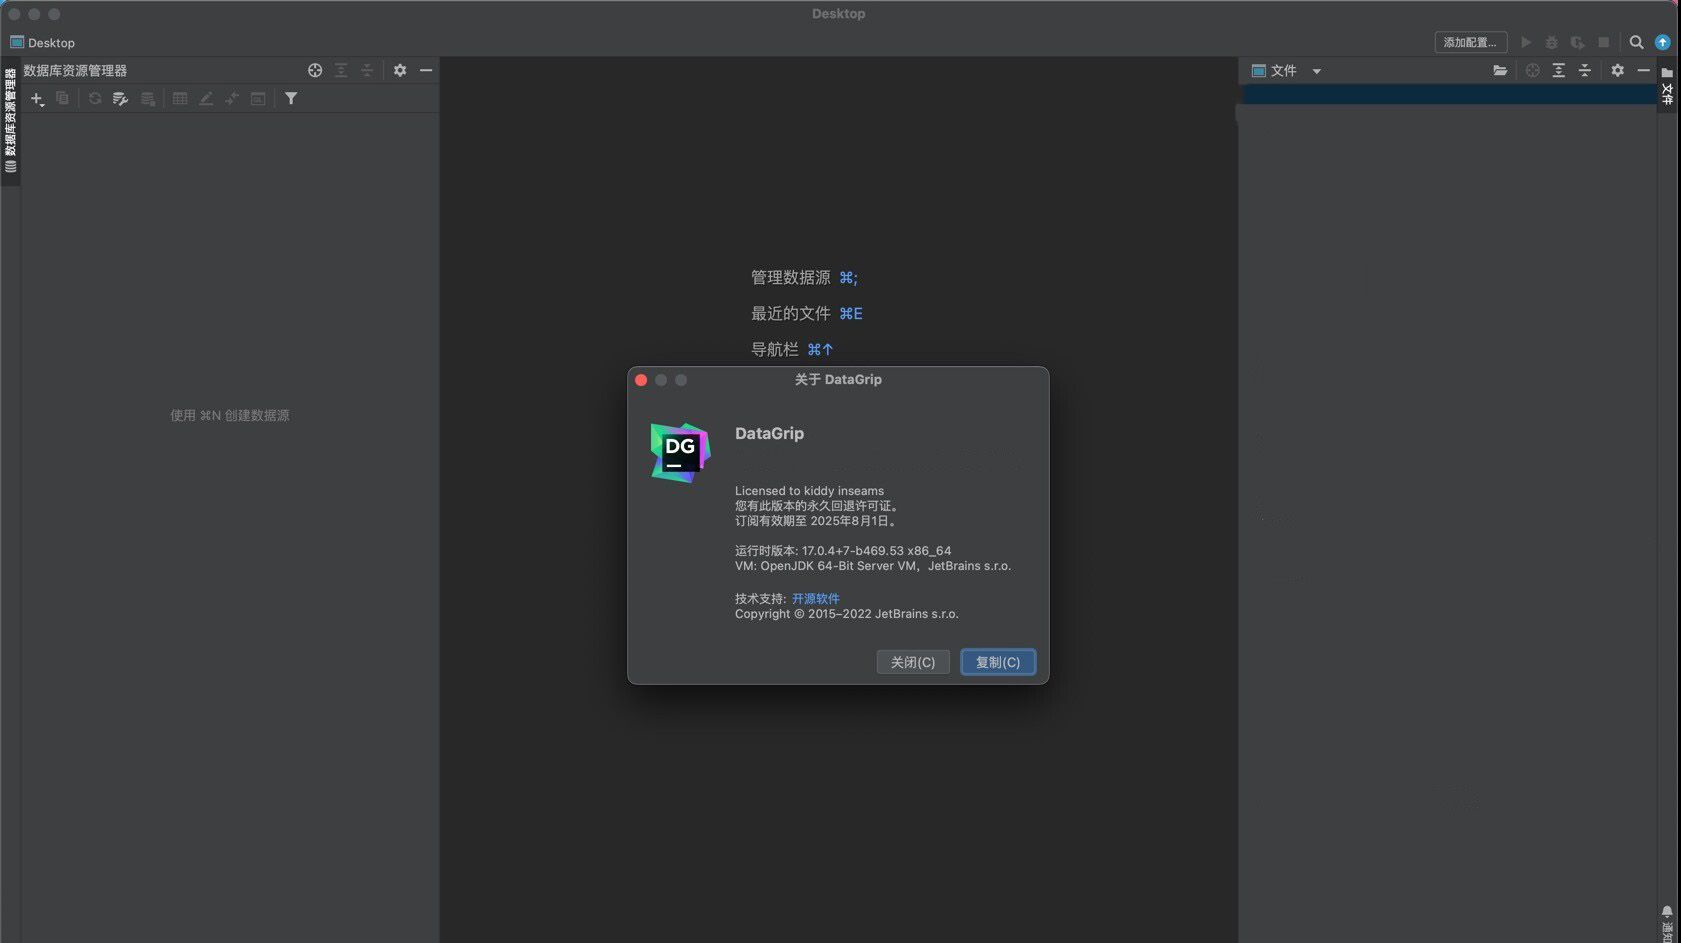Open the 文件 panel view dropdown arrow
The width and height of the screenshot is (1681, 943).
click(x=1317, y=70)
